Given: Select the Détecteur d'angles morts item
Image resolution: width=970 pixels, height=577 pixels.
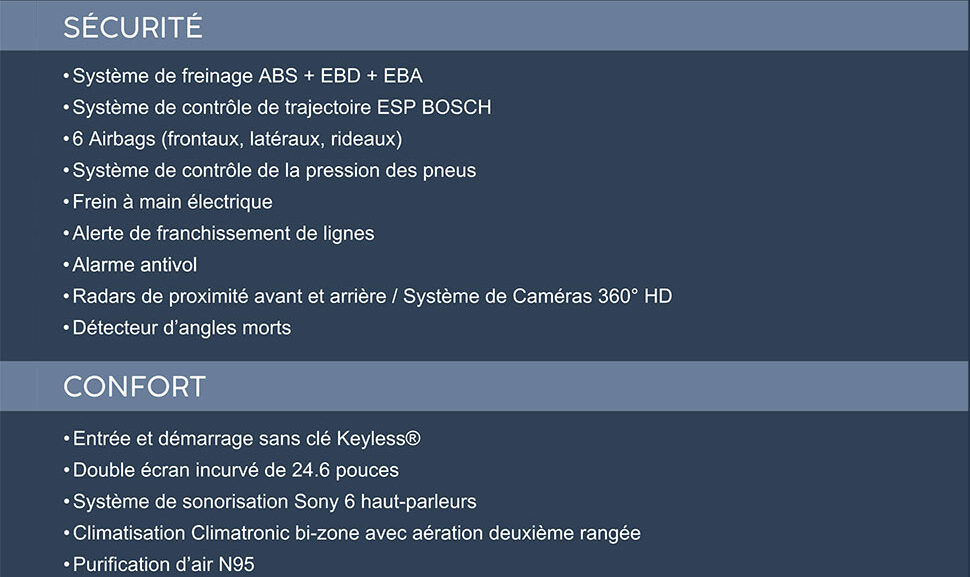Looking at the screenshot, I should 181,328.
